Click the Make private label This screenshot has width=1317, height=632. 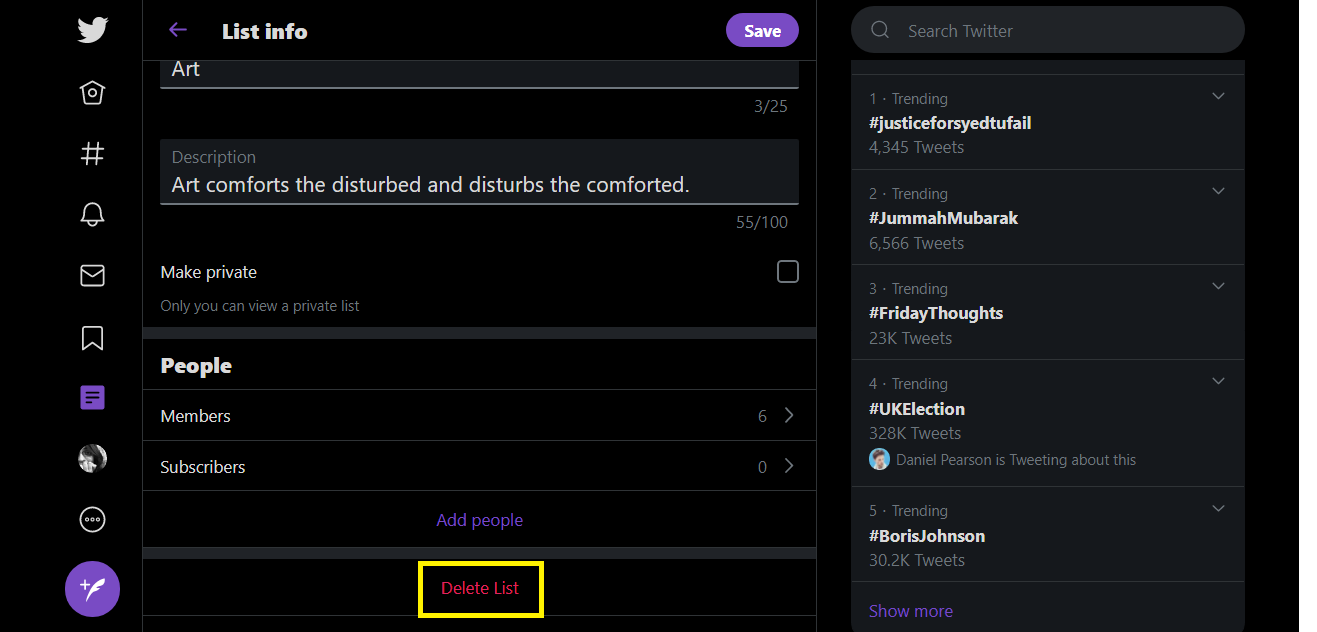(209, 272)
